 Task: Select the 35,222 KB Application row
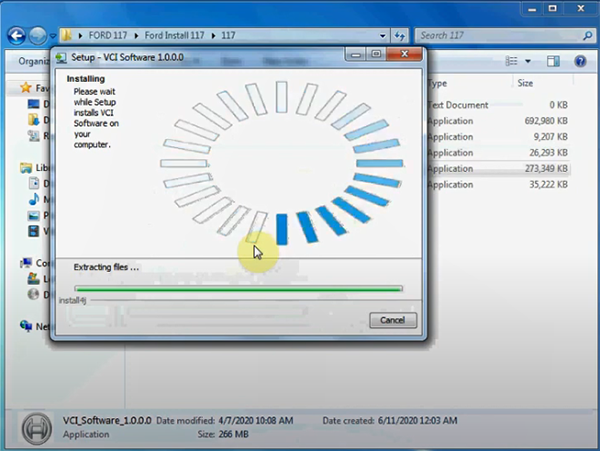click(497, 185)
